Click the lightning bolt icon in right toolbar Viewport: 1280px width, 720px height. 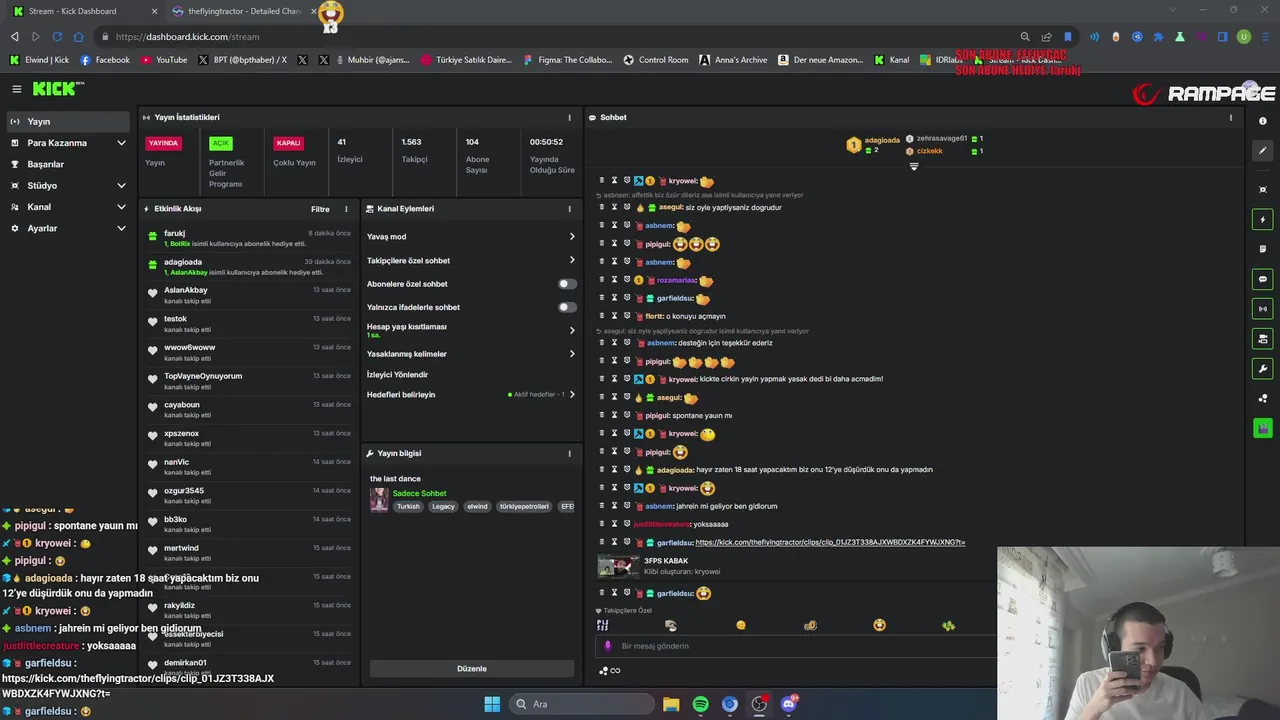click(x=1263, y=220)
